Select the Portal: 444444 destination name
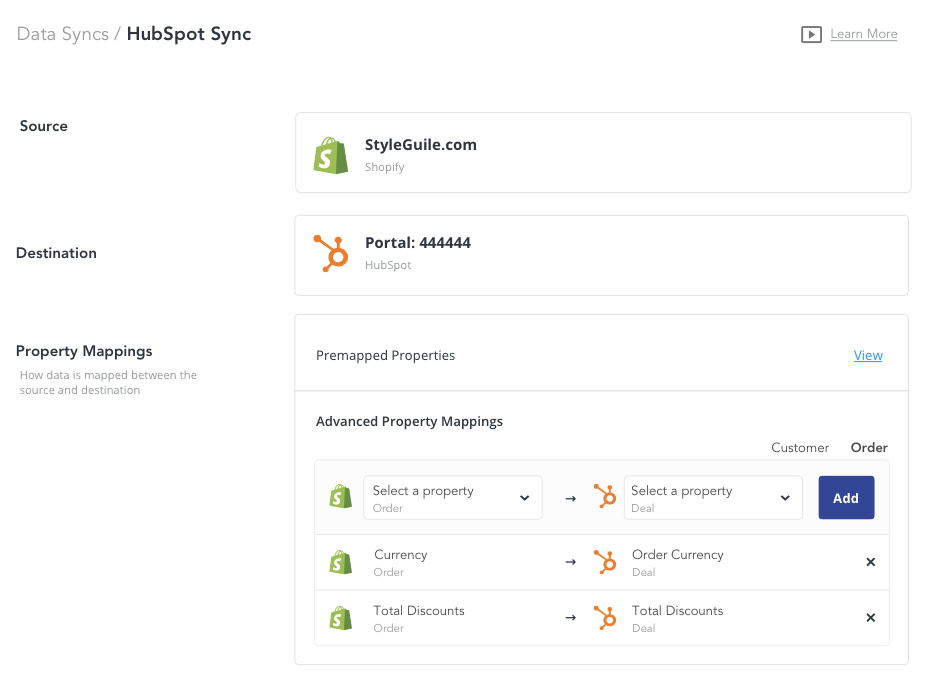The height and width of the screenshot is (687, 933). pos(418,243)
